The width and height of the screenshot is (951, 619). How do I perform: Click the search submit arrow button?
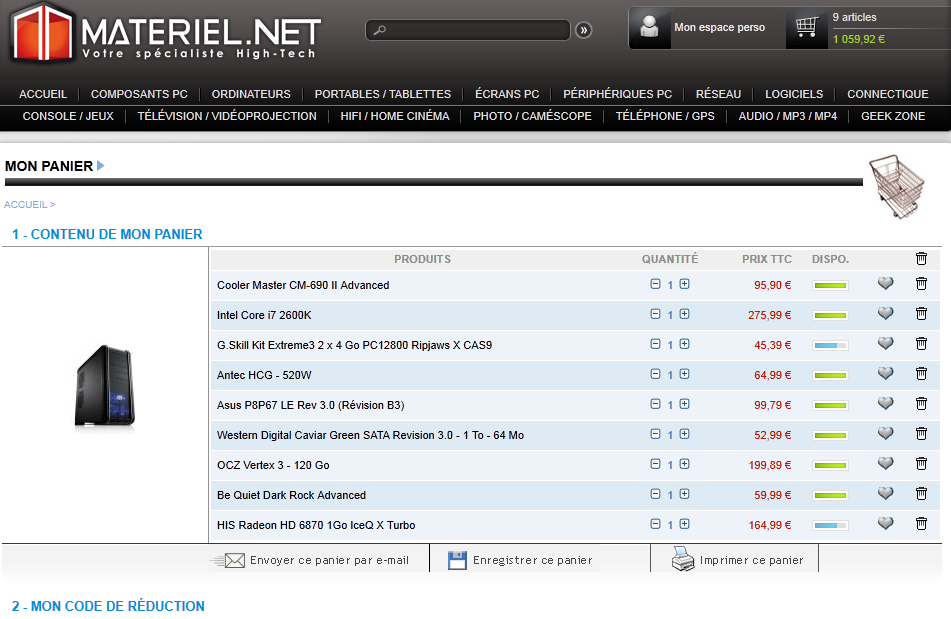click(x=584, y=30)
